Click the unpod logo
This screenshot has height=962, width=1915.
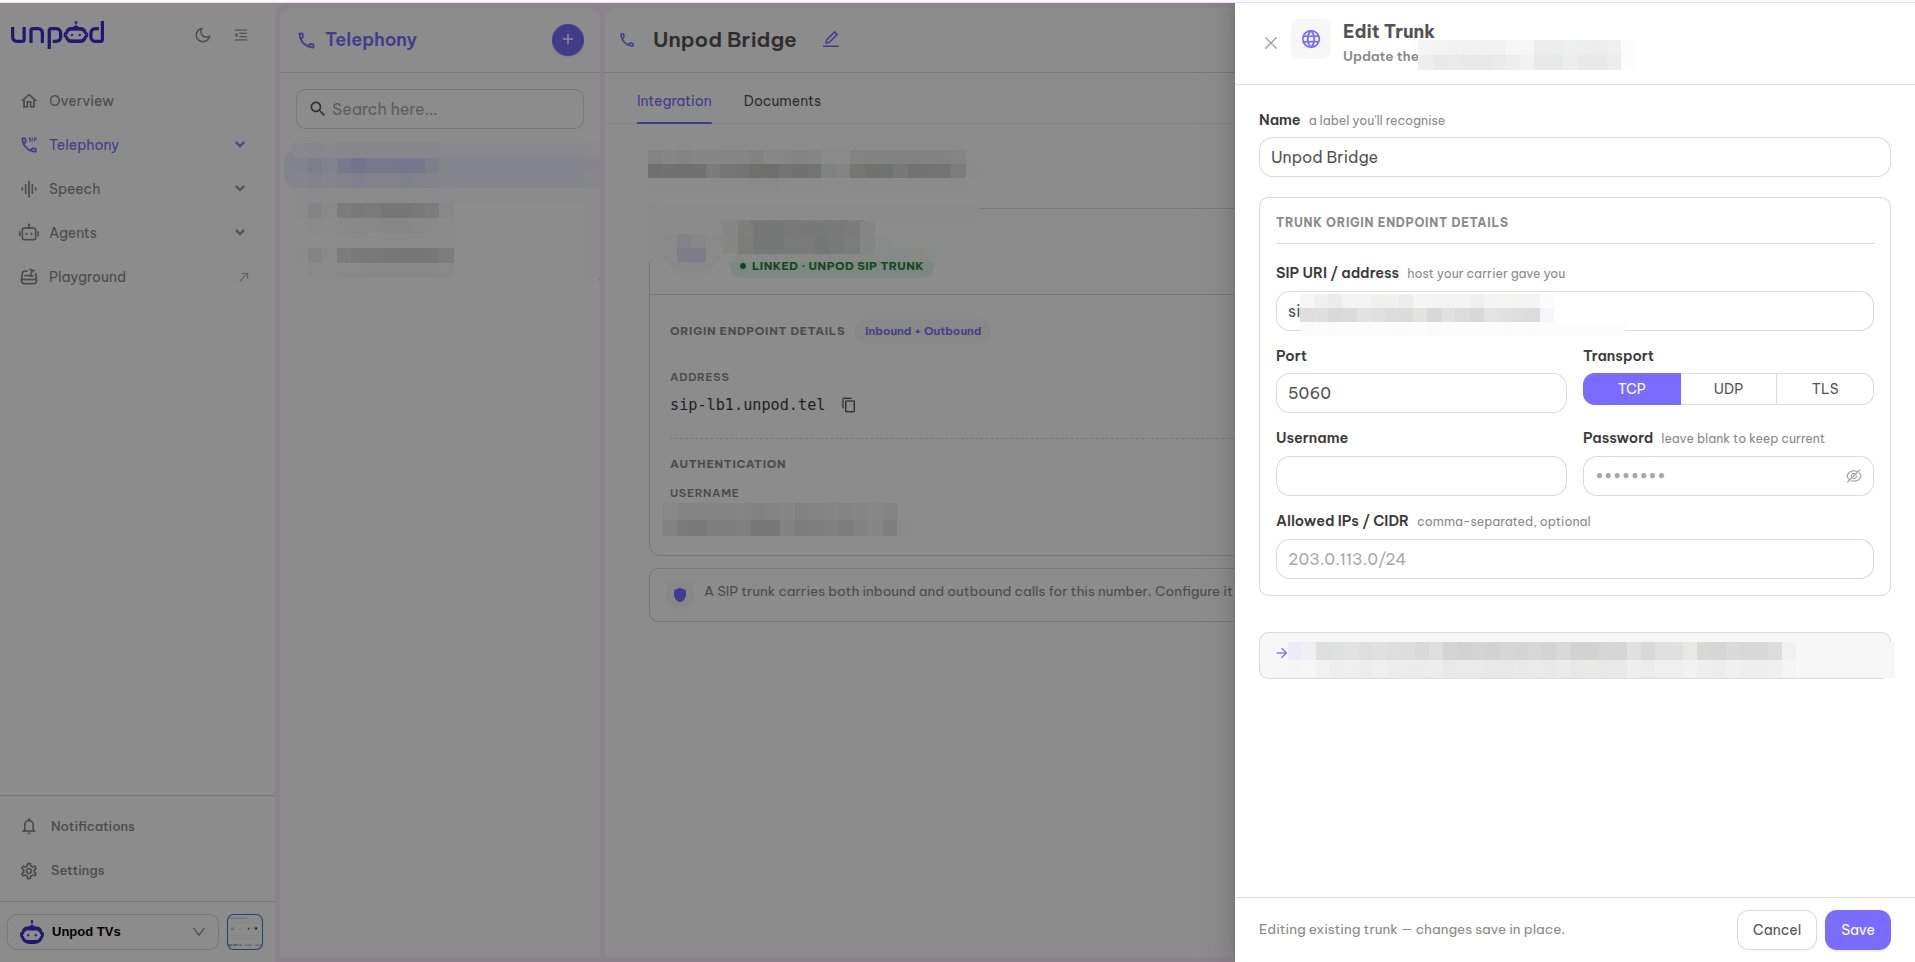pos(57,35)
